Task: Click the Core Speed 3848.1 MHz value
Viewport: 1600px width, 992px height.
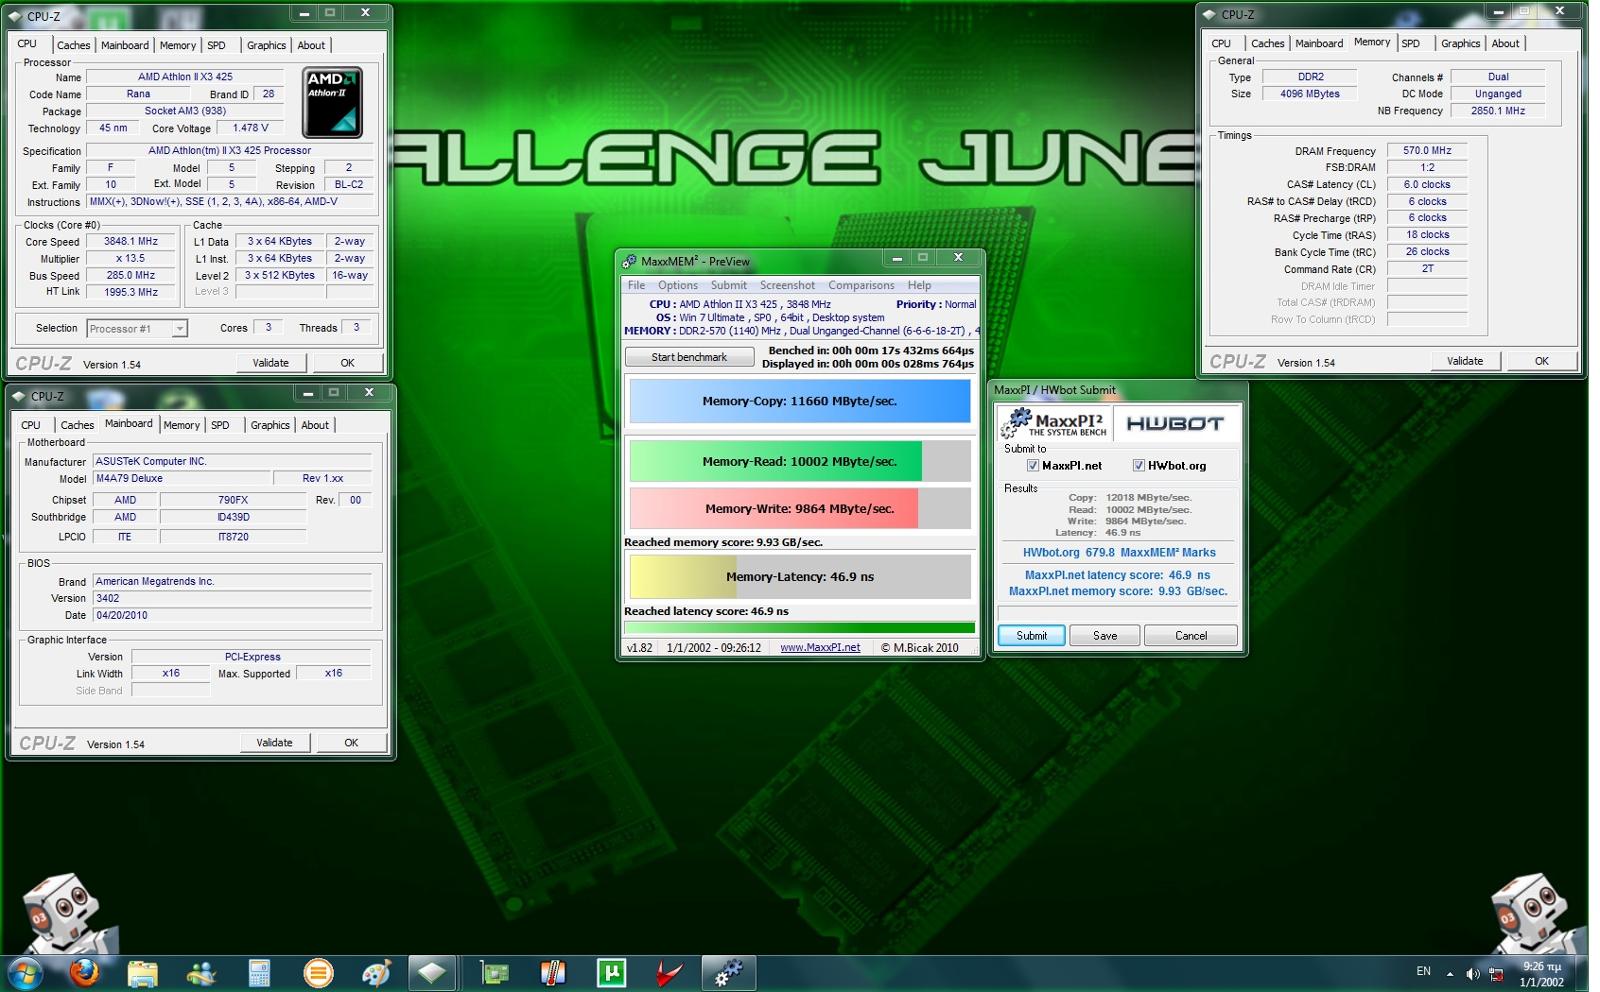Action: [x=131, y=241]
